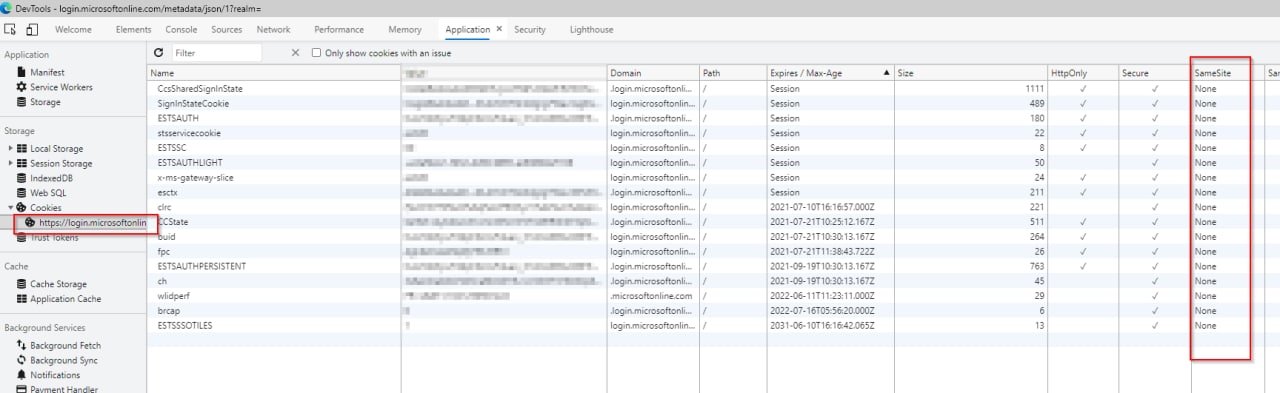Viewport: 1280px width, 393px height.
Task: Refresh the cookies list
Action: [x=159, y=52]
